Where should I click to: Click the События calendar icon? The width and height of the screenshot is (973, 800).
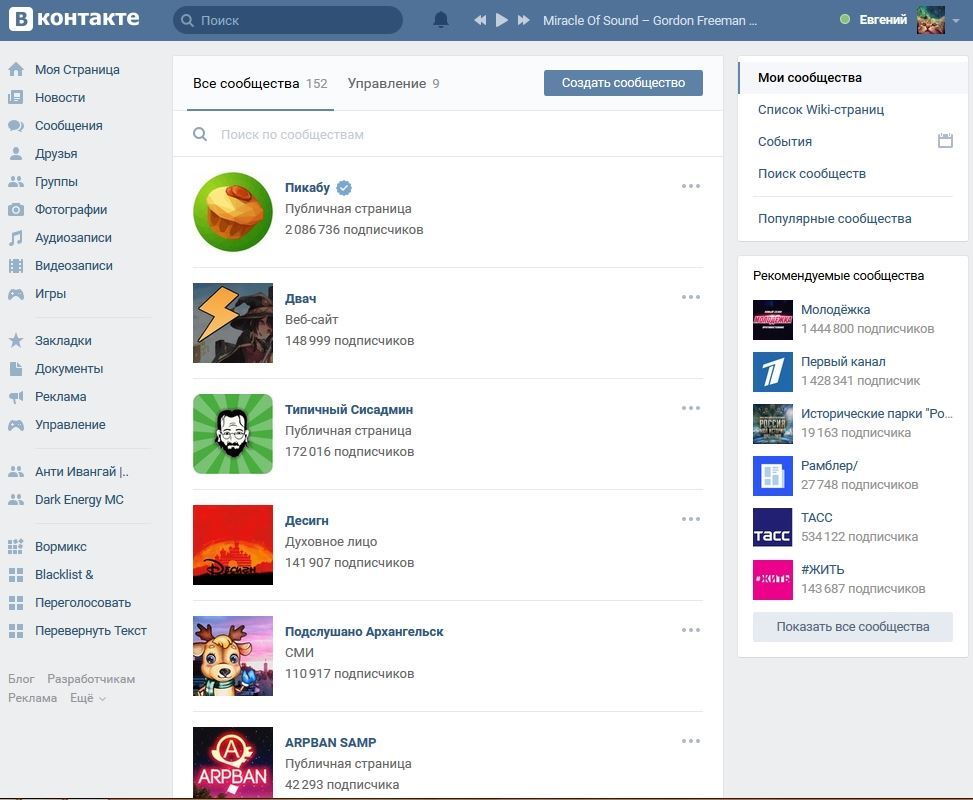[x=945, y=140]
